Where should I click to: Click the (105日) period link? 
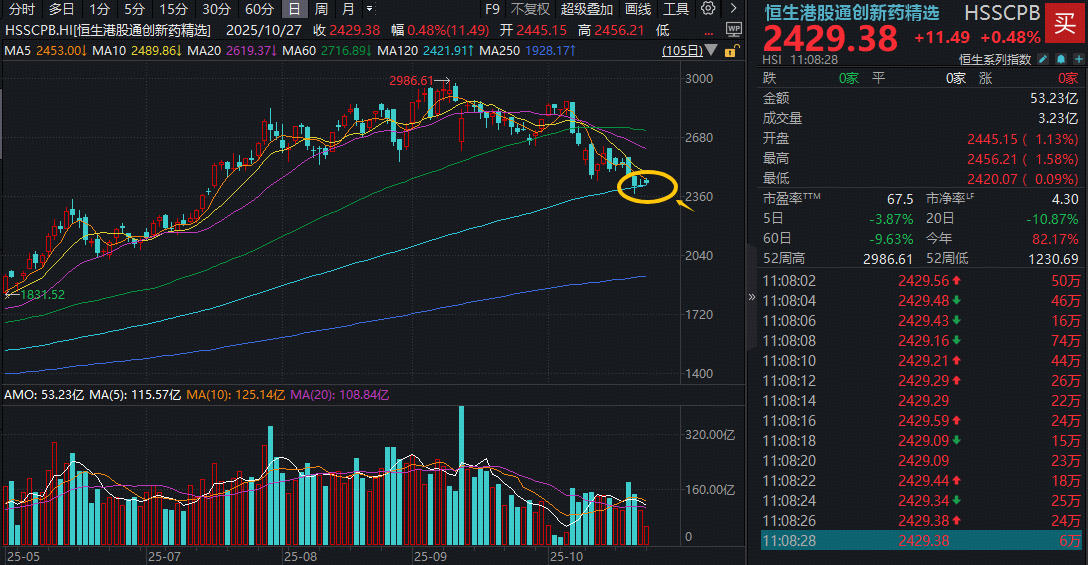[682, 51]
